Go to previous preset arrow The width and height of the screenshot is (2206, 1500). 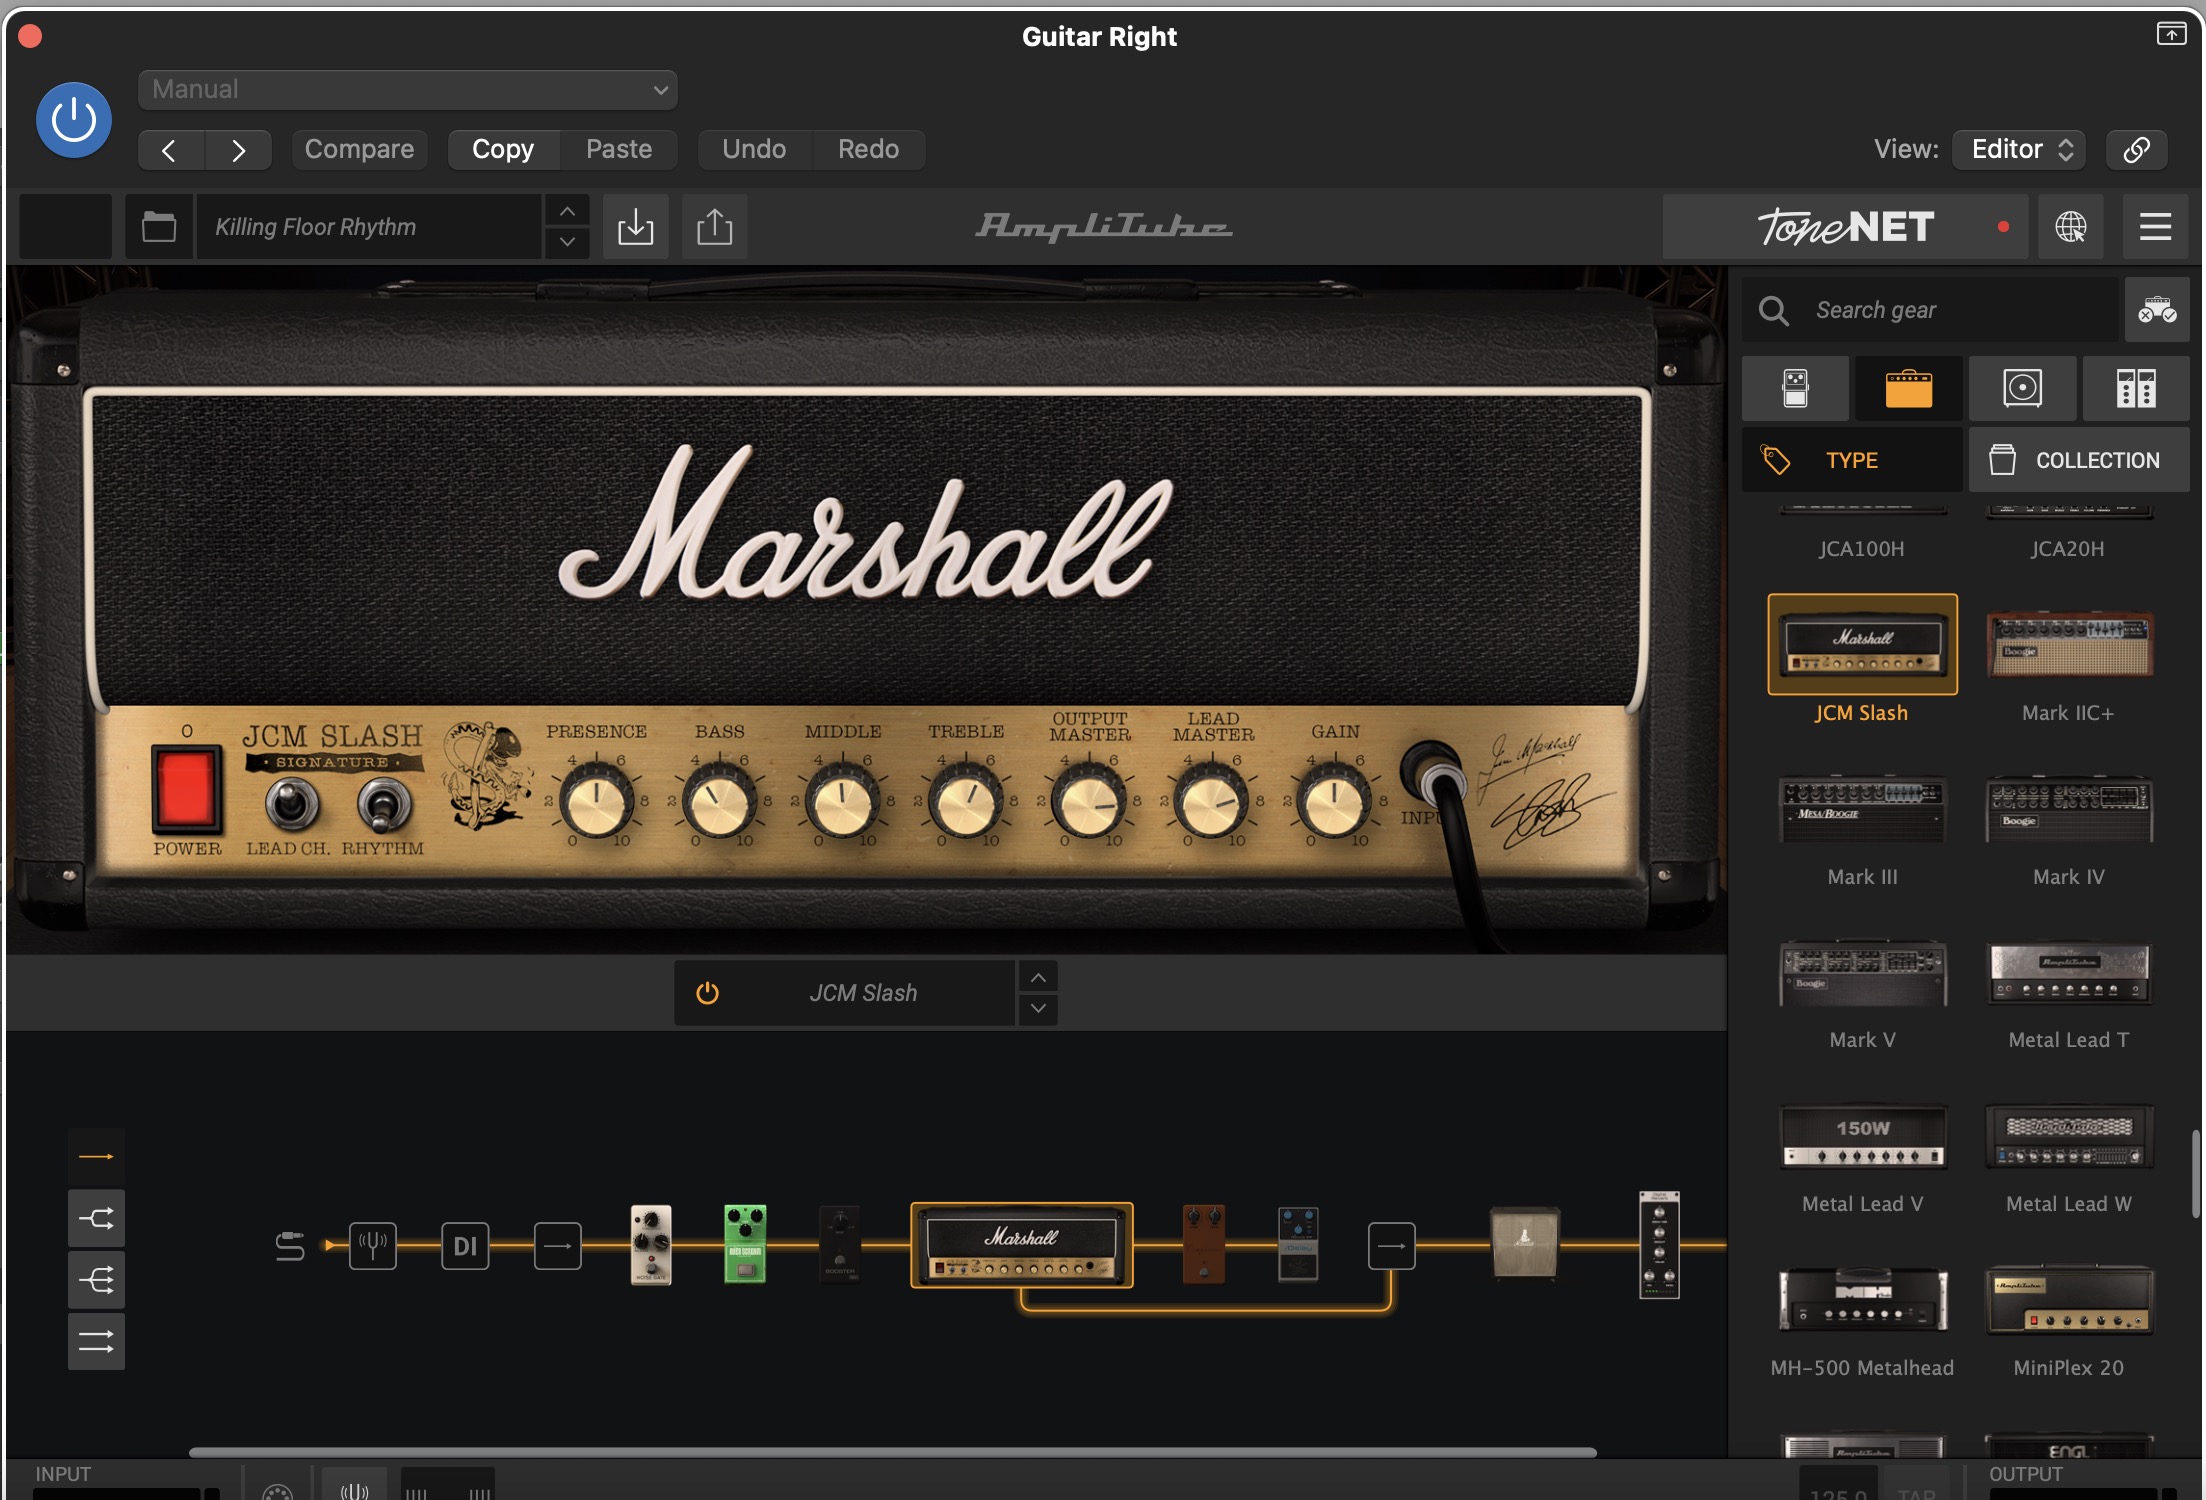point(170,150)
